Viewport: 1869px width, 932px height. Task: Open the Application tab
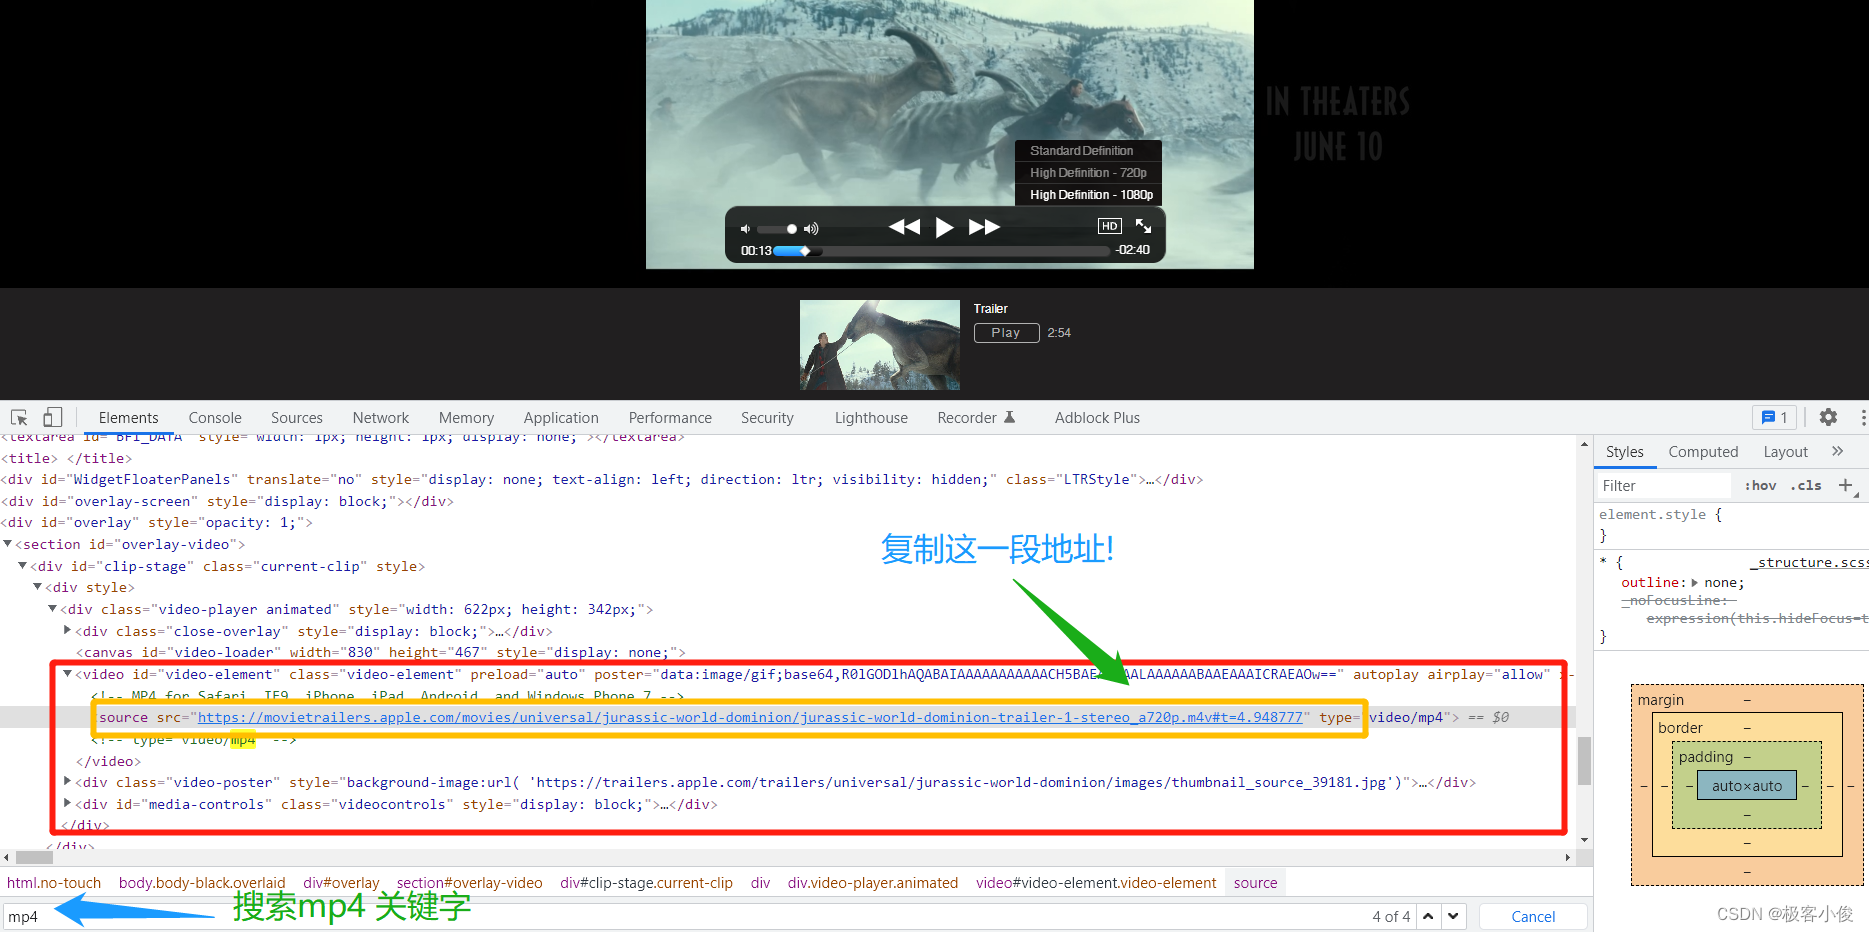coord(561,418)
